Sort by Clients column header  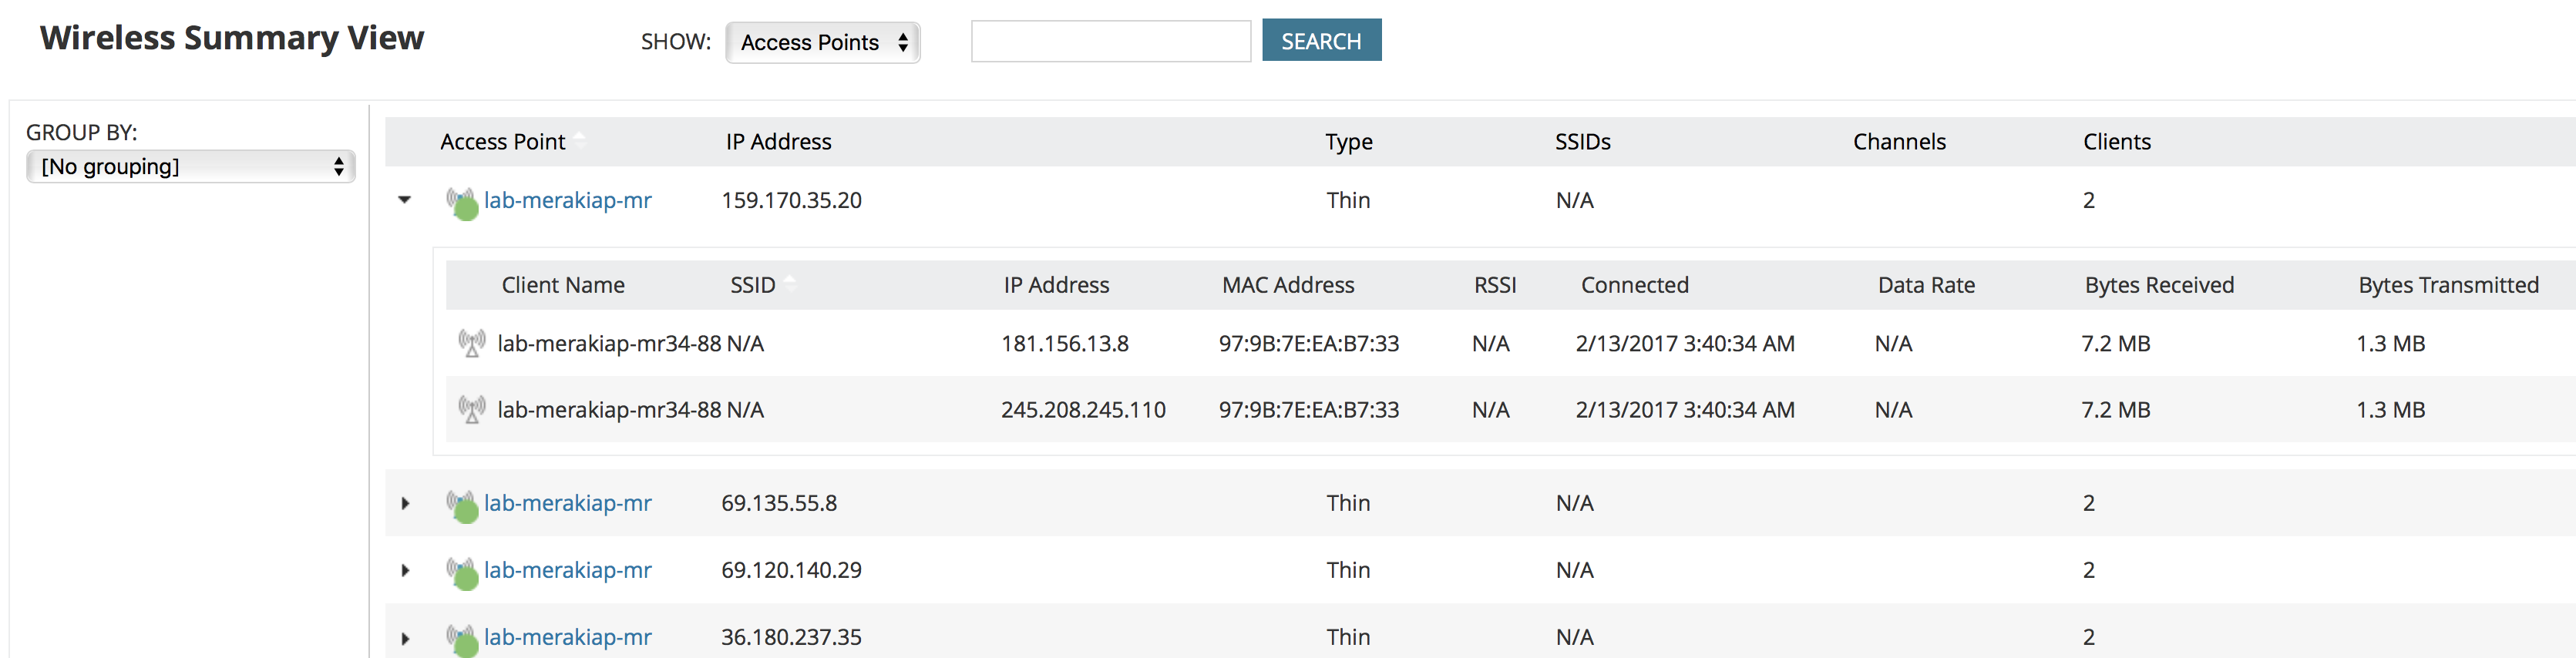2116,142
